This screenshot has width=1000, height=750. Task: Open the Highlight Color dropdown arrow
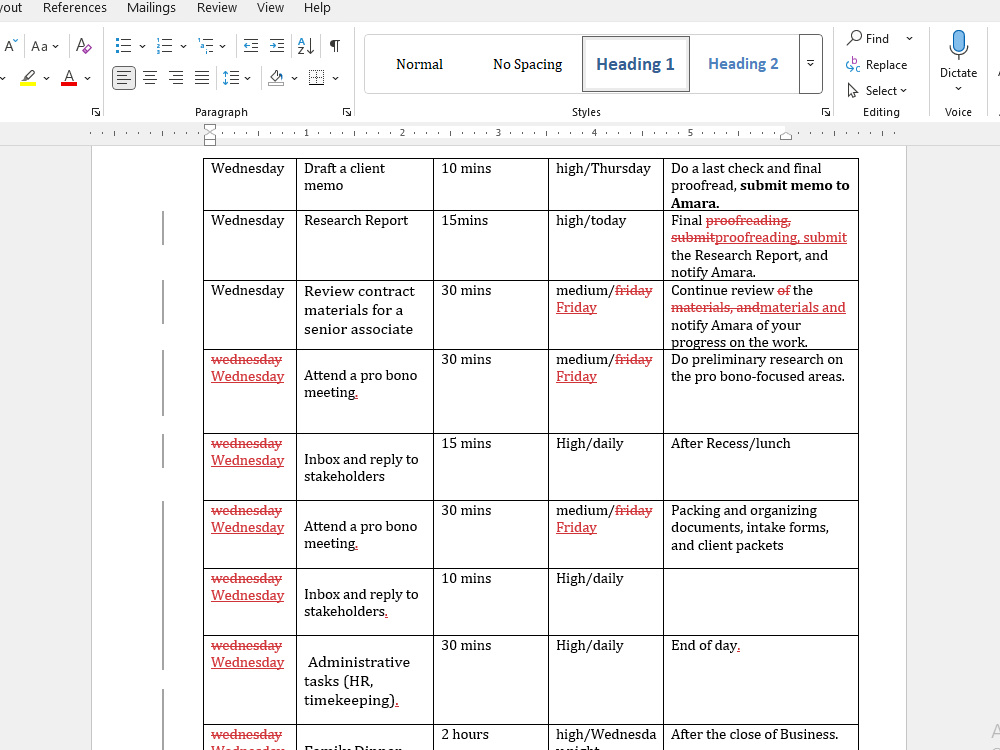tap(46, 78)
